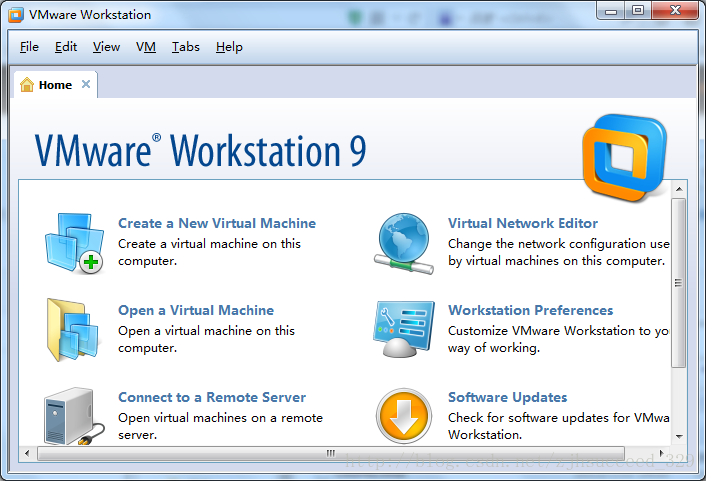Screen dimensions: 706x481
Task: Open the File menu
Action: pyautogui.click(x=29, y=47)
